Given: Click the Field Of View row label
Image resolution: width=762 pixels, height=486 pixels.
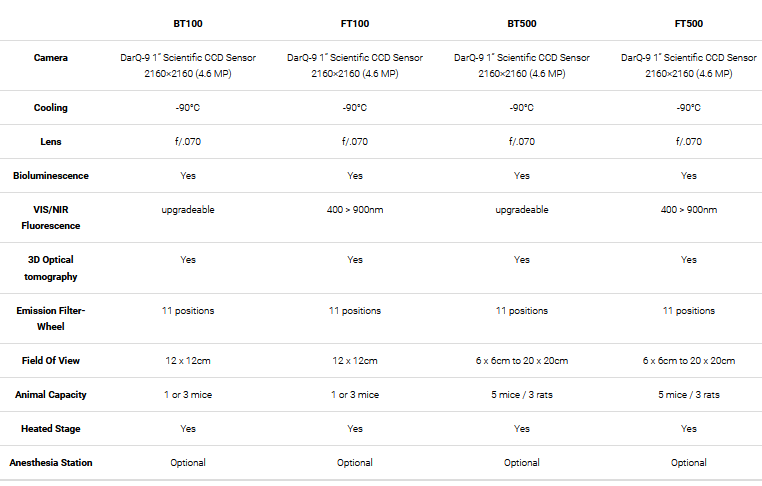Looking at the screenshot, I should (51, 361).
